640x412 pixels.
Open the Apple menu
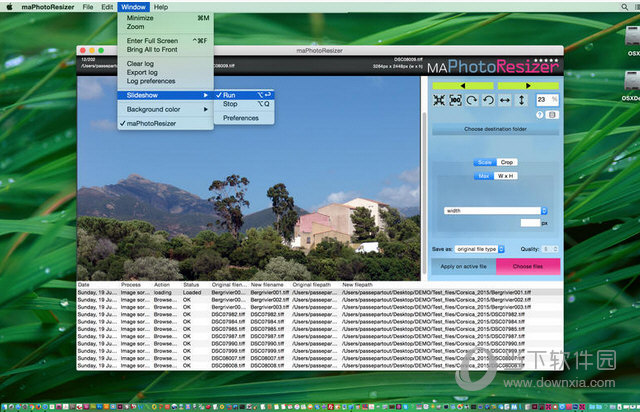coord(9,7)
